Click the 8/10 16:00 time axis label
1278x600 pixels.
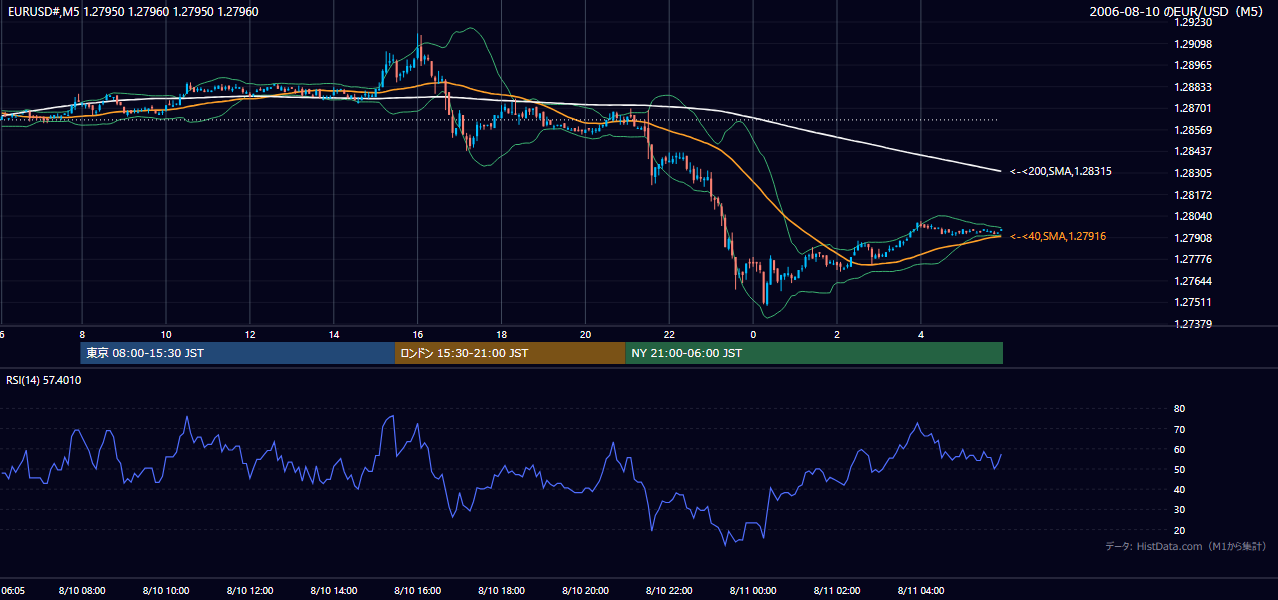[x=418, y=590]
